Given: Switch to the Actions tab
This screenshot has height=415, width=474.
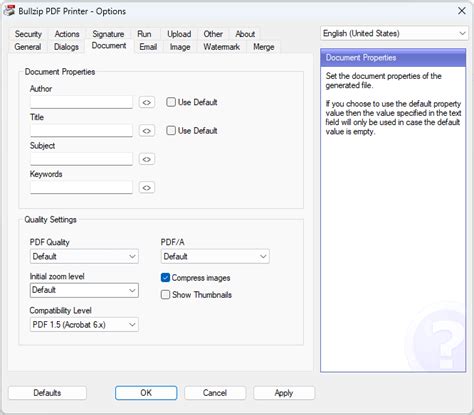Looking at the screenshot, I should coord(67,34).
